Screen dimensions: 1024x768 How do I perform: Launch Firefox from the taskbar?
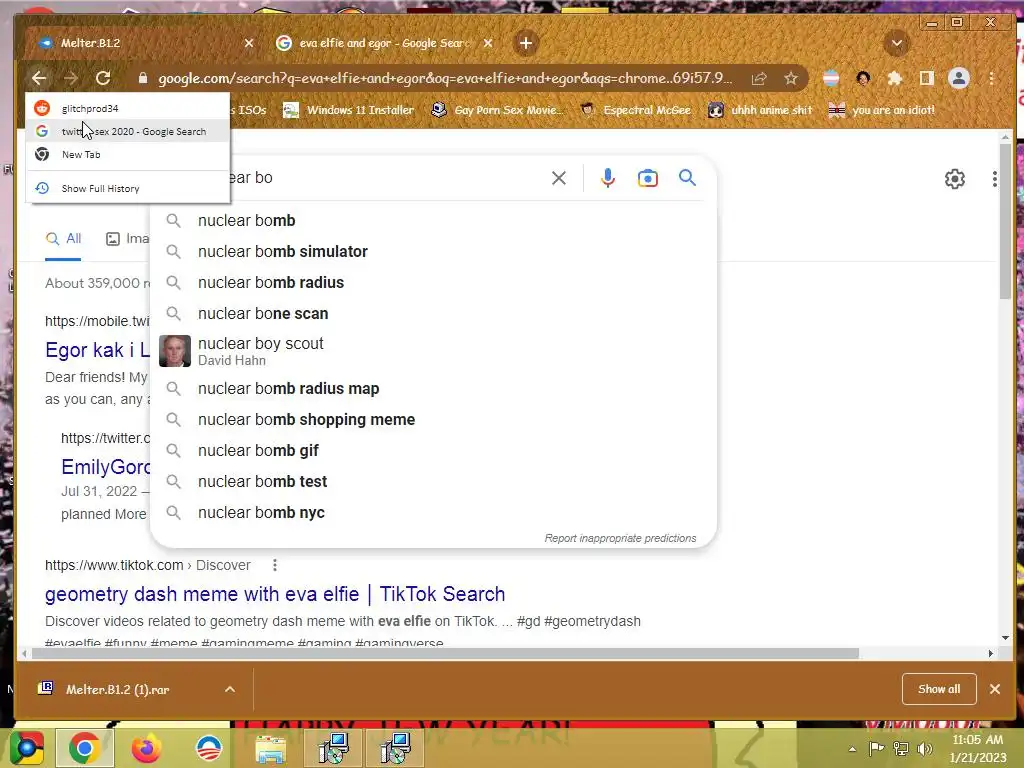[x=147, y=748]
